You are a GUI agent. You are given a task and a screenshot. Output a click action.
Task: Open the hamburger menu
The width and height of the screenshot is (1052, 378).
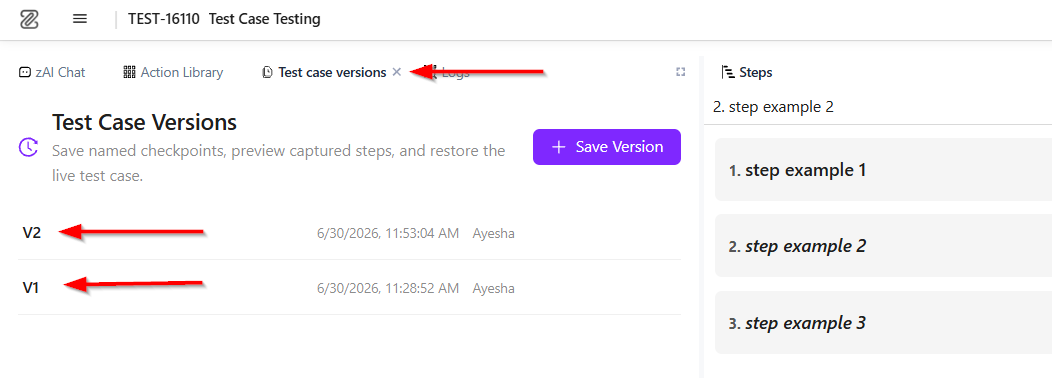click(x=80, y=19)
